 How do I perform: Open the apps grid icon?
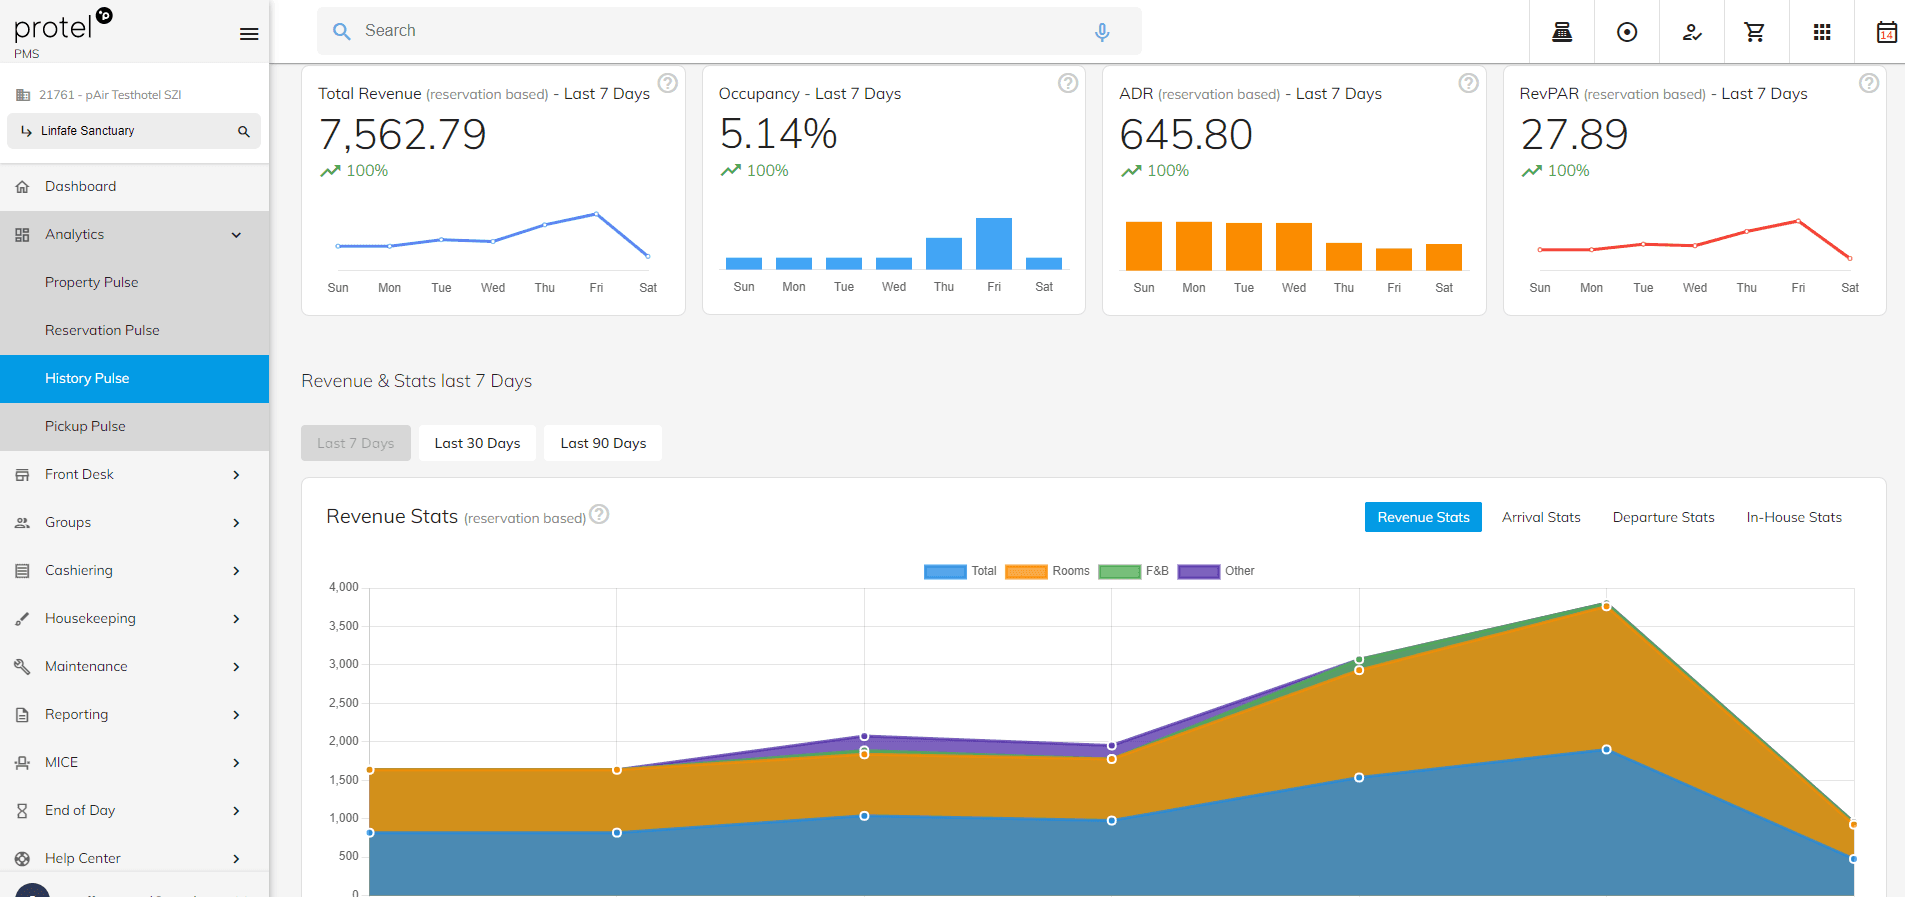click(1821, 32)
